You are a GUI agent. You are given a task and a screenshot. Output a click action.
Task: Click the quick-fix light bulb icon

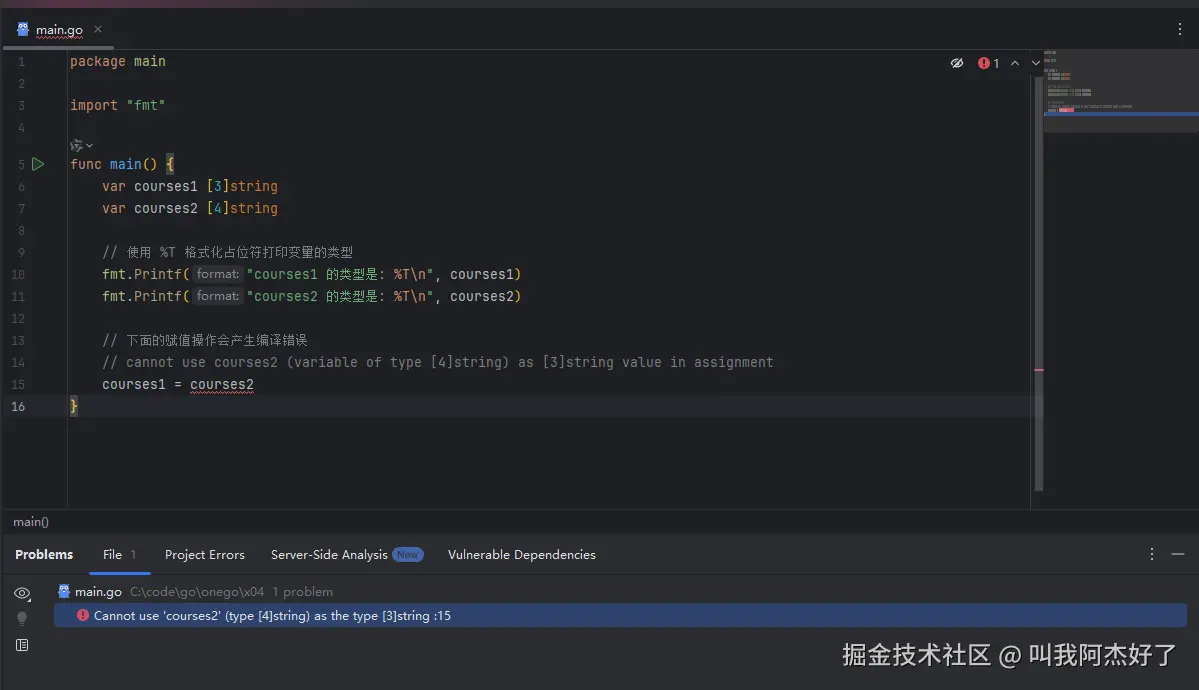22,618
